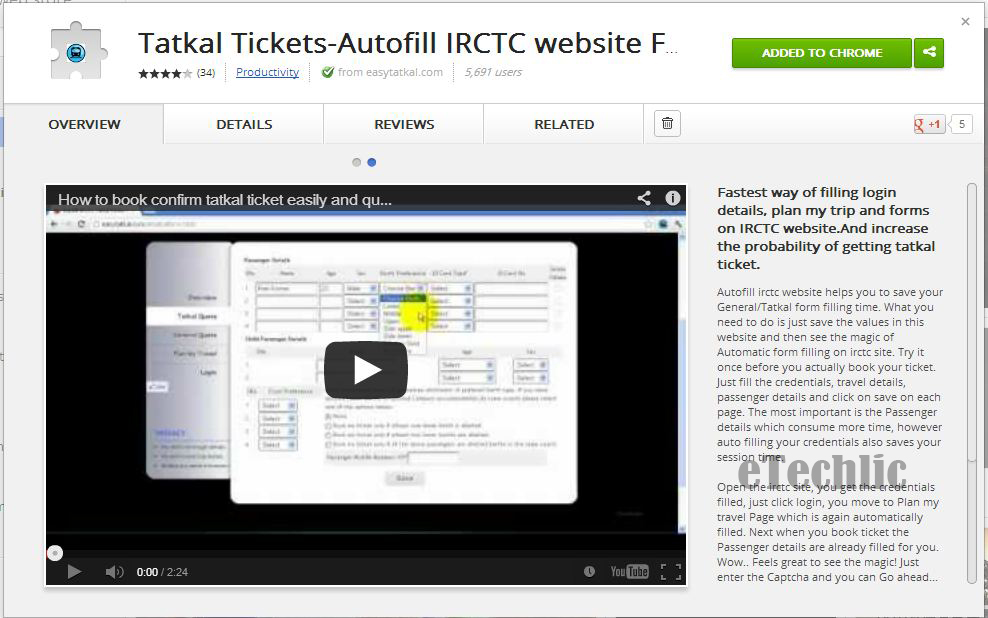The height and width of the screenshot is (618, 988).
Task: Open the Related tab
Action: point(564,124)
